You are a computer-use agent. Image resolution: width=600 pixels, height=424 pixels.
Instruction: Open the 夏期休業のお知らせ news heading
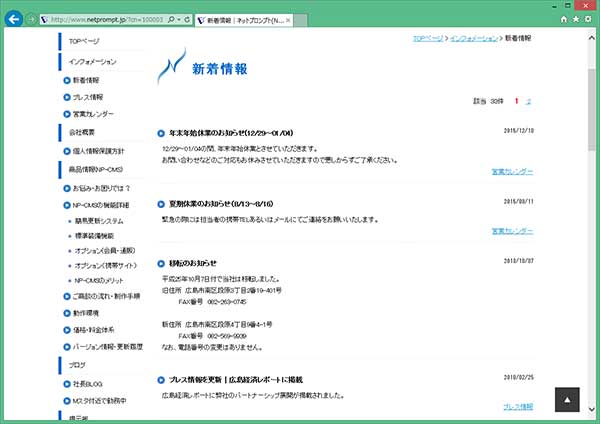click(221, 204)
